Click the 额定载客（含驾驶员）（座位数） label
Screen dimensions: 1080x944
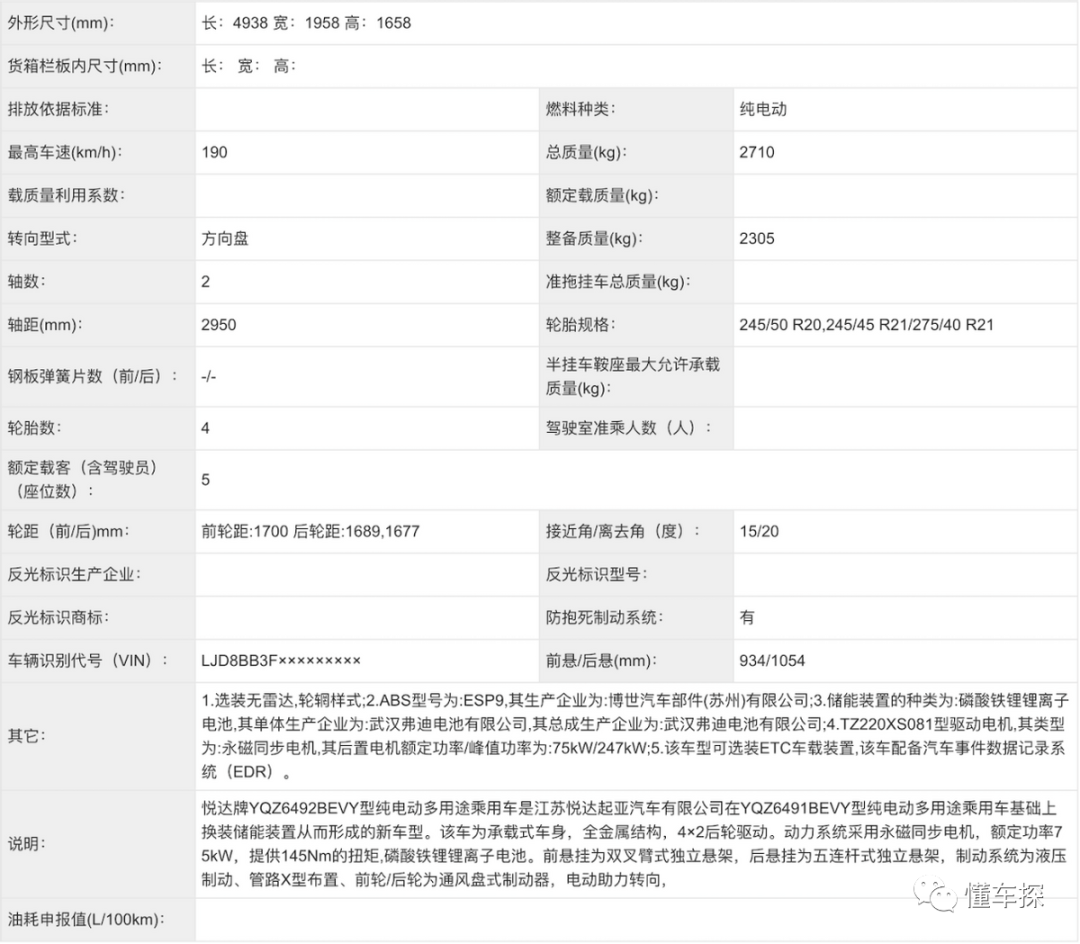pyautogui.click(x=85, y=479)
